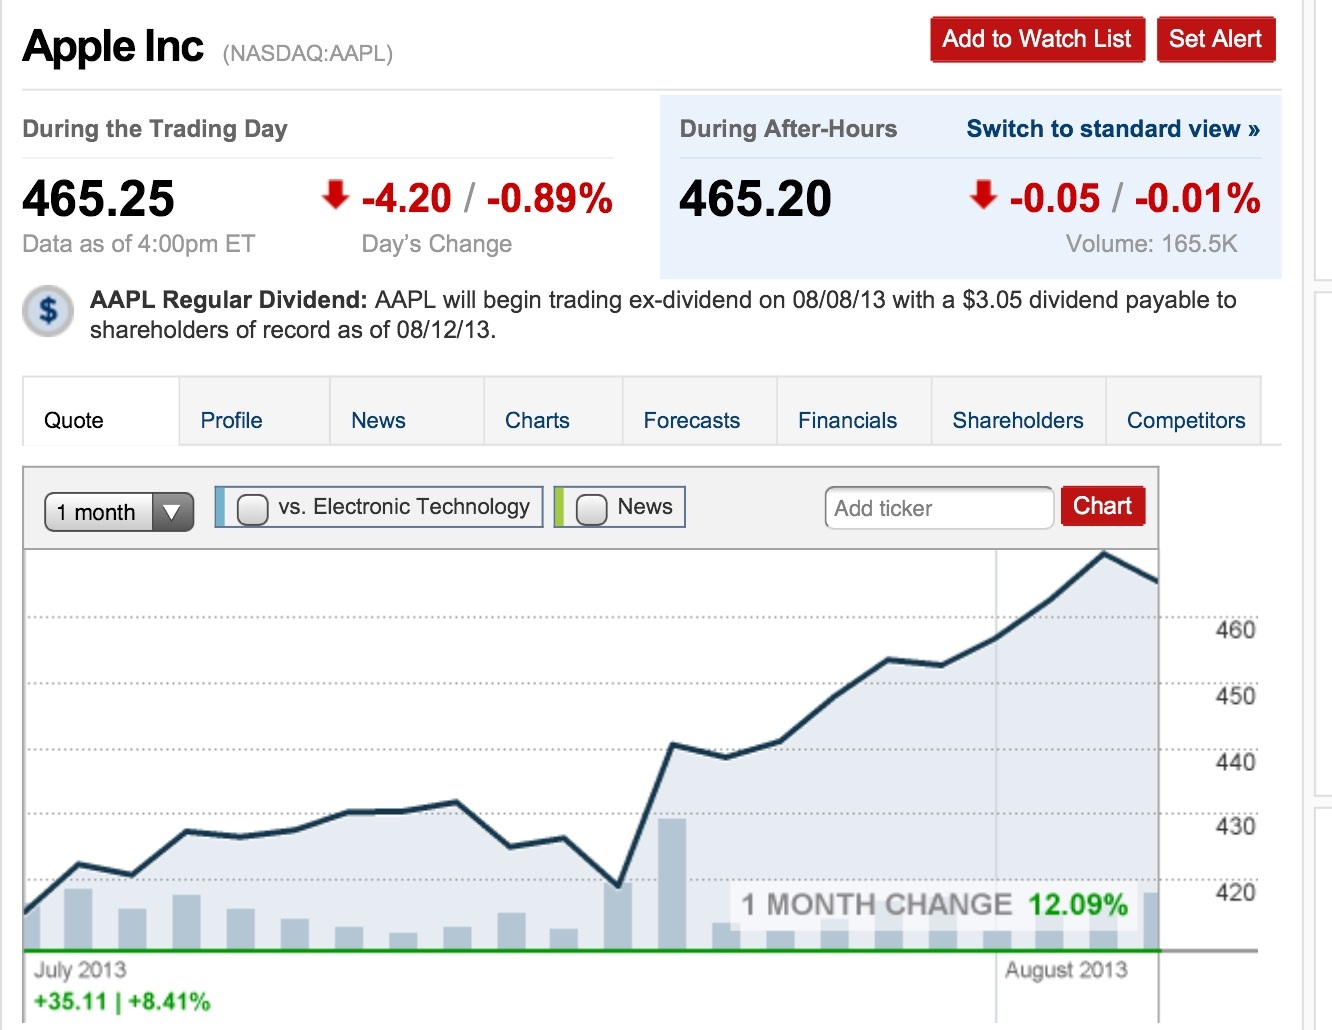
Task: Click the red down arrow beside -4.20
Action: tap(335, 194)
